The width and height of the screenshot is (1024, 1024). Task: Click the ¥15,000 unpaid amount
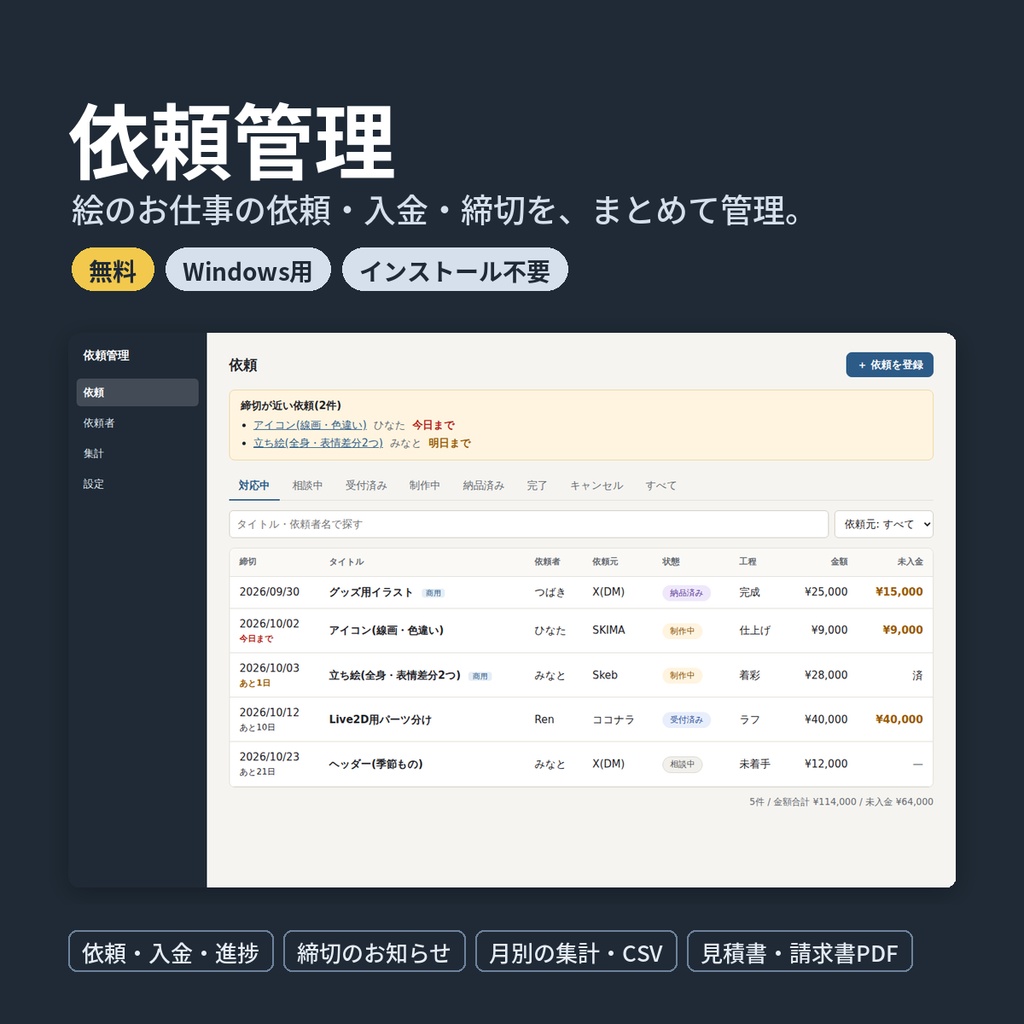pos(899,592)
